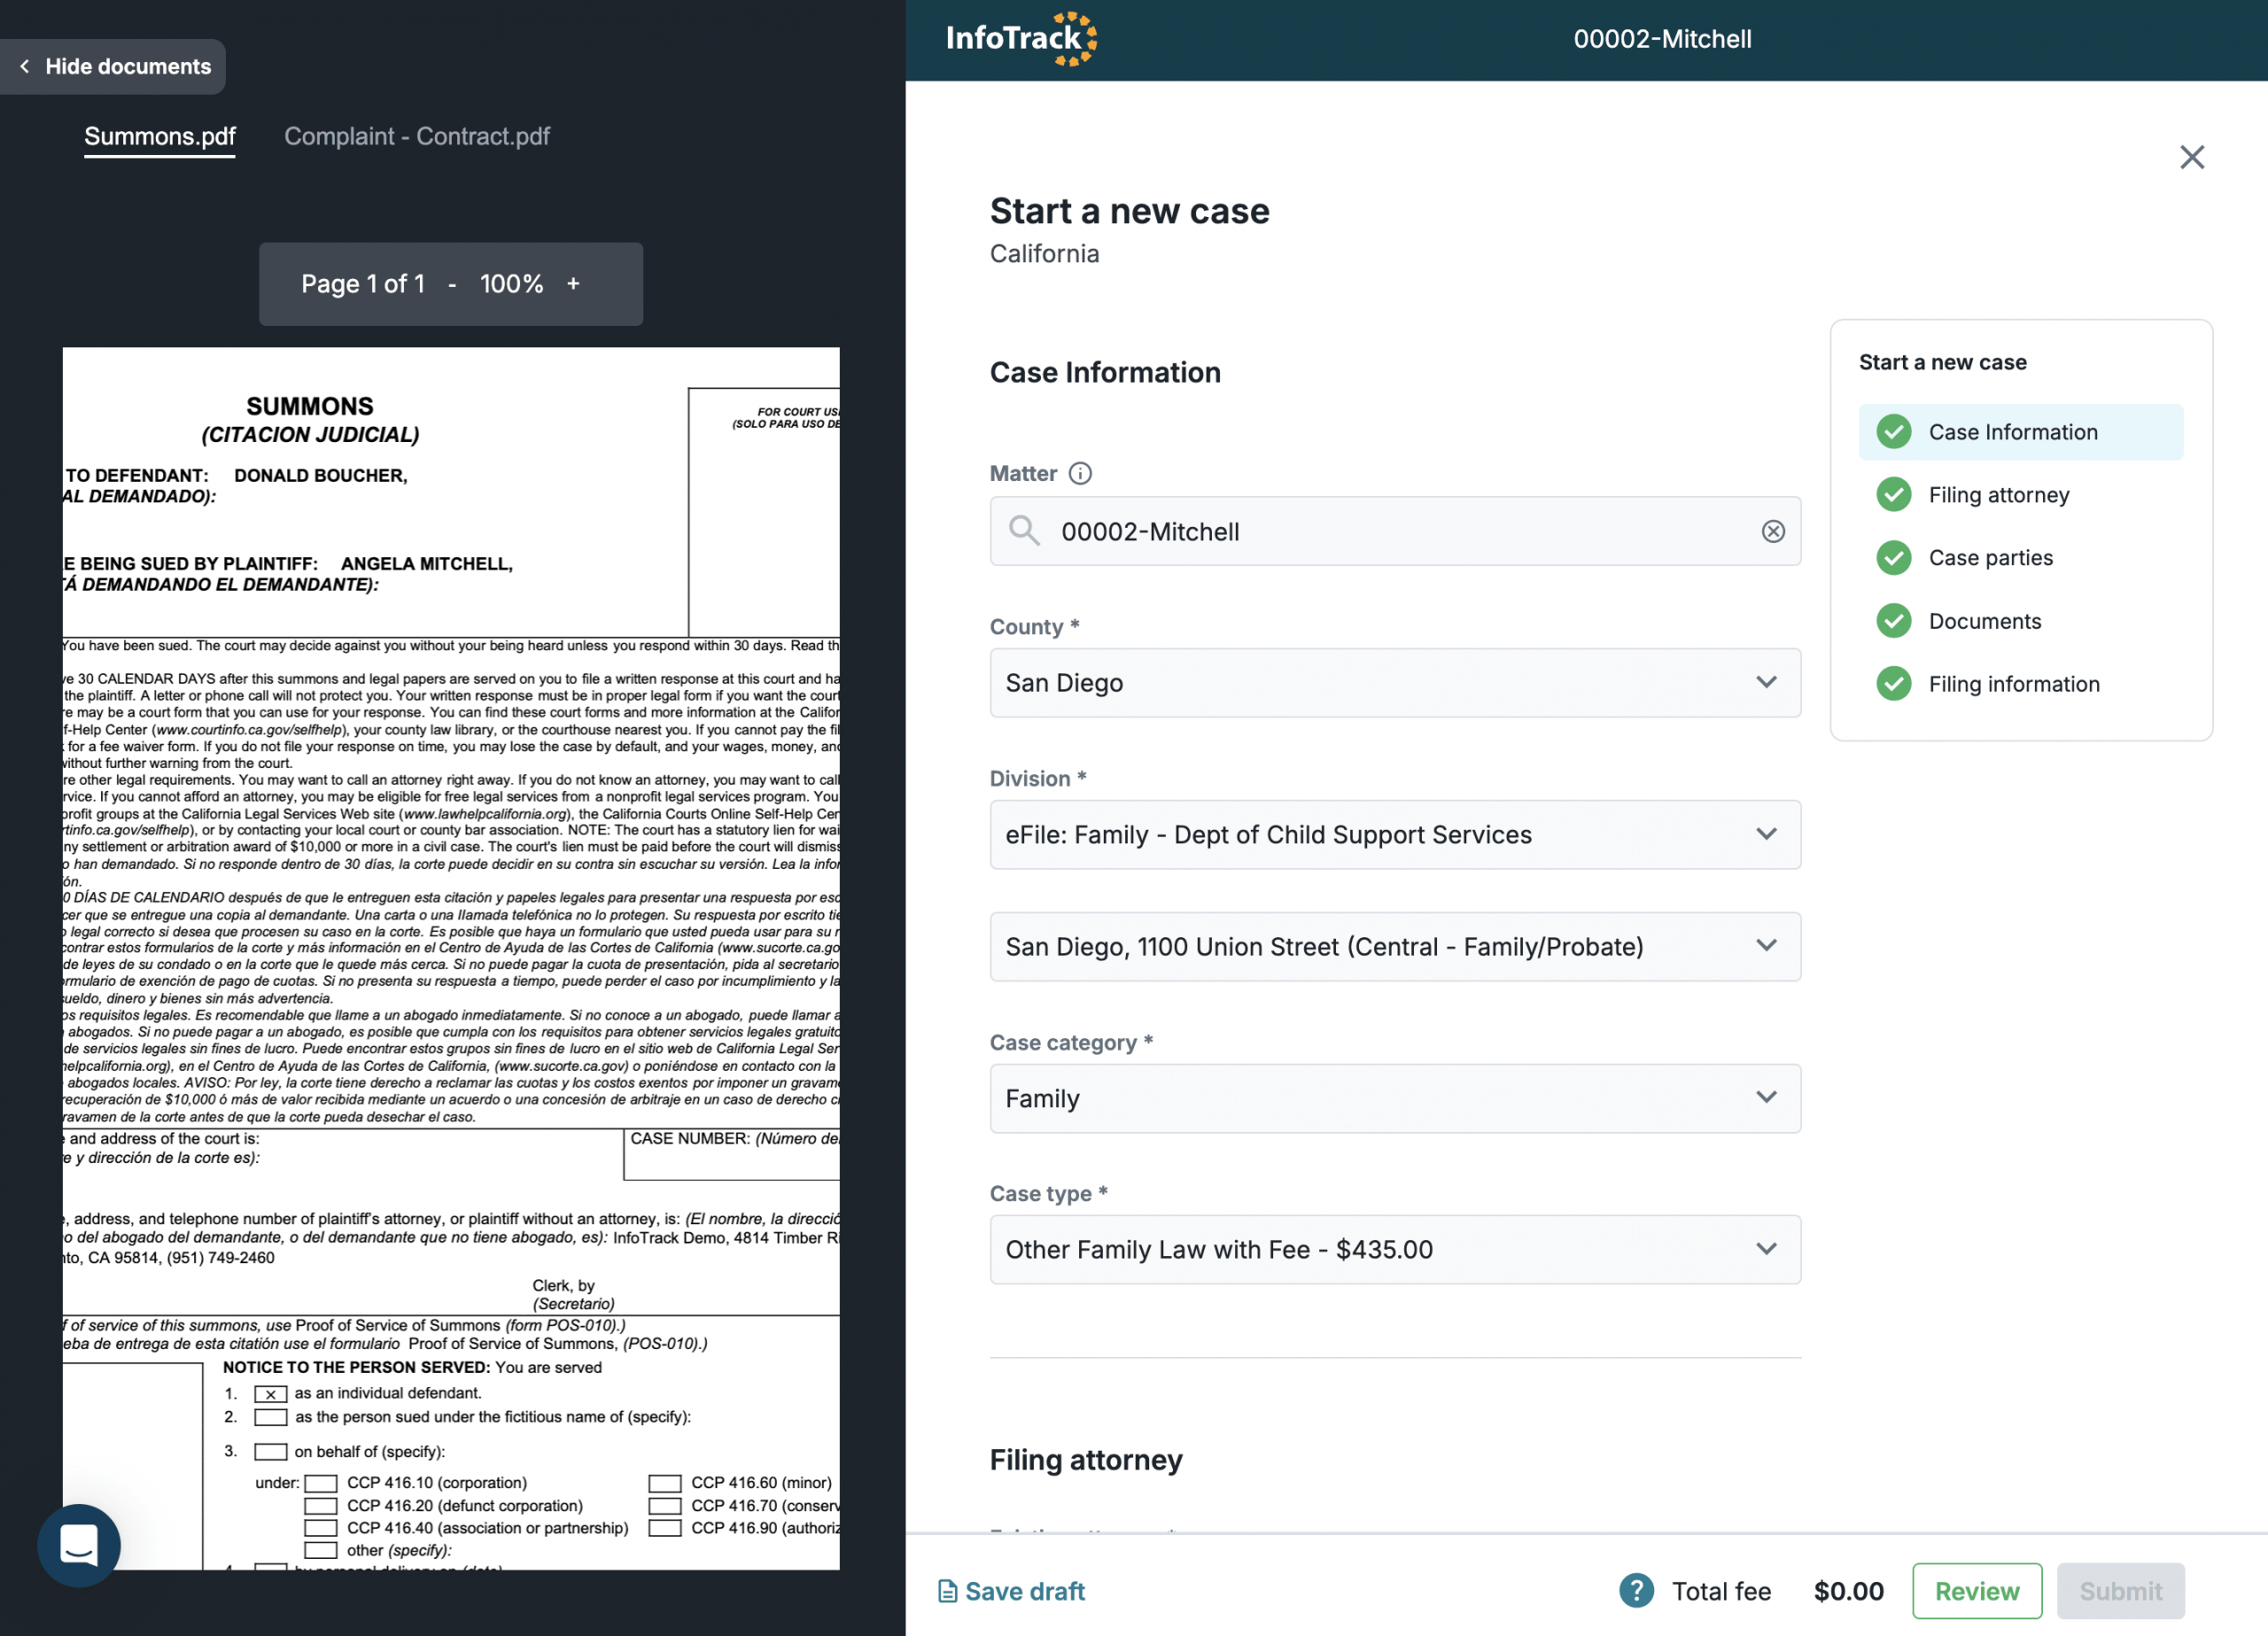Click the Case Information green checkmark
This screenshot has height=1636, width=2268.
point(1893,432)
